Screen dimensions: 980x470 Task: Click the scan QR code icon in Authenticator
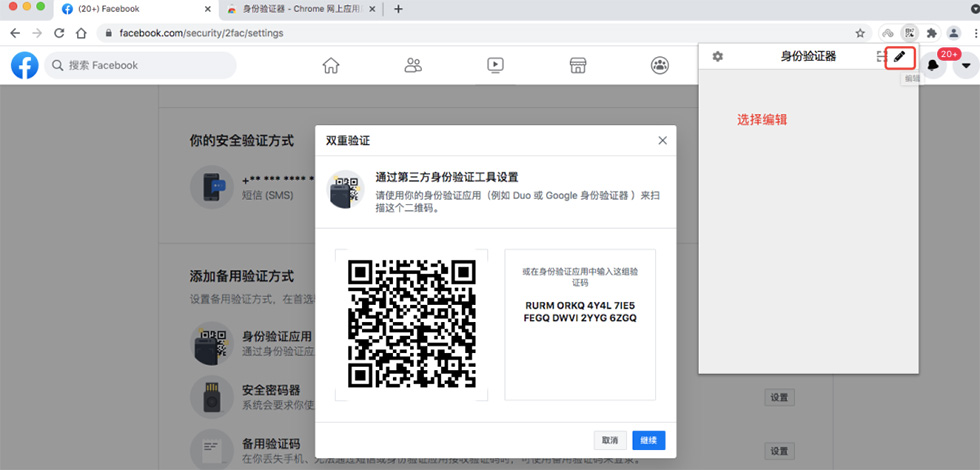[x=880, y=57]
